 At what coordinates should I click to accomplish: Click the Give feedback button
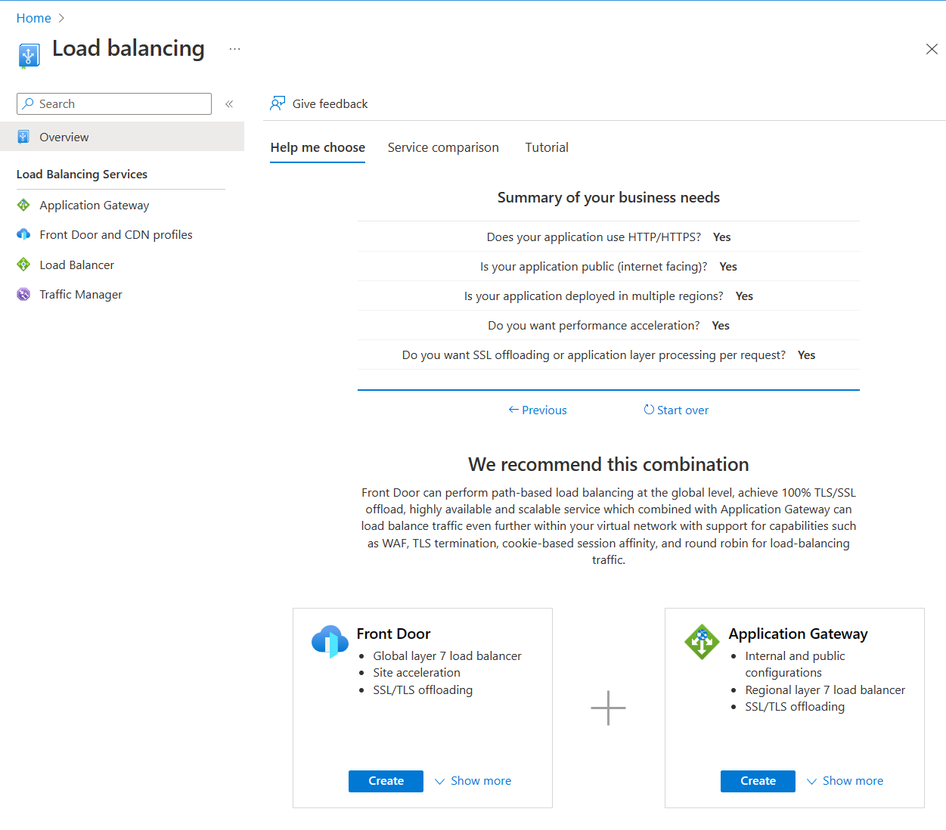[319, 104]
